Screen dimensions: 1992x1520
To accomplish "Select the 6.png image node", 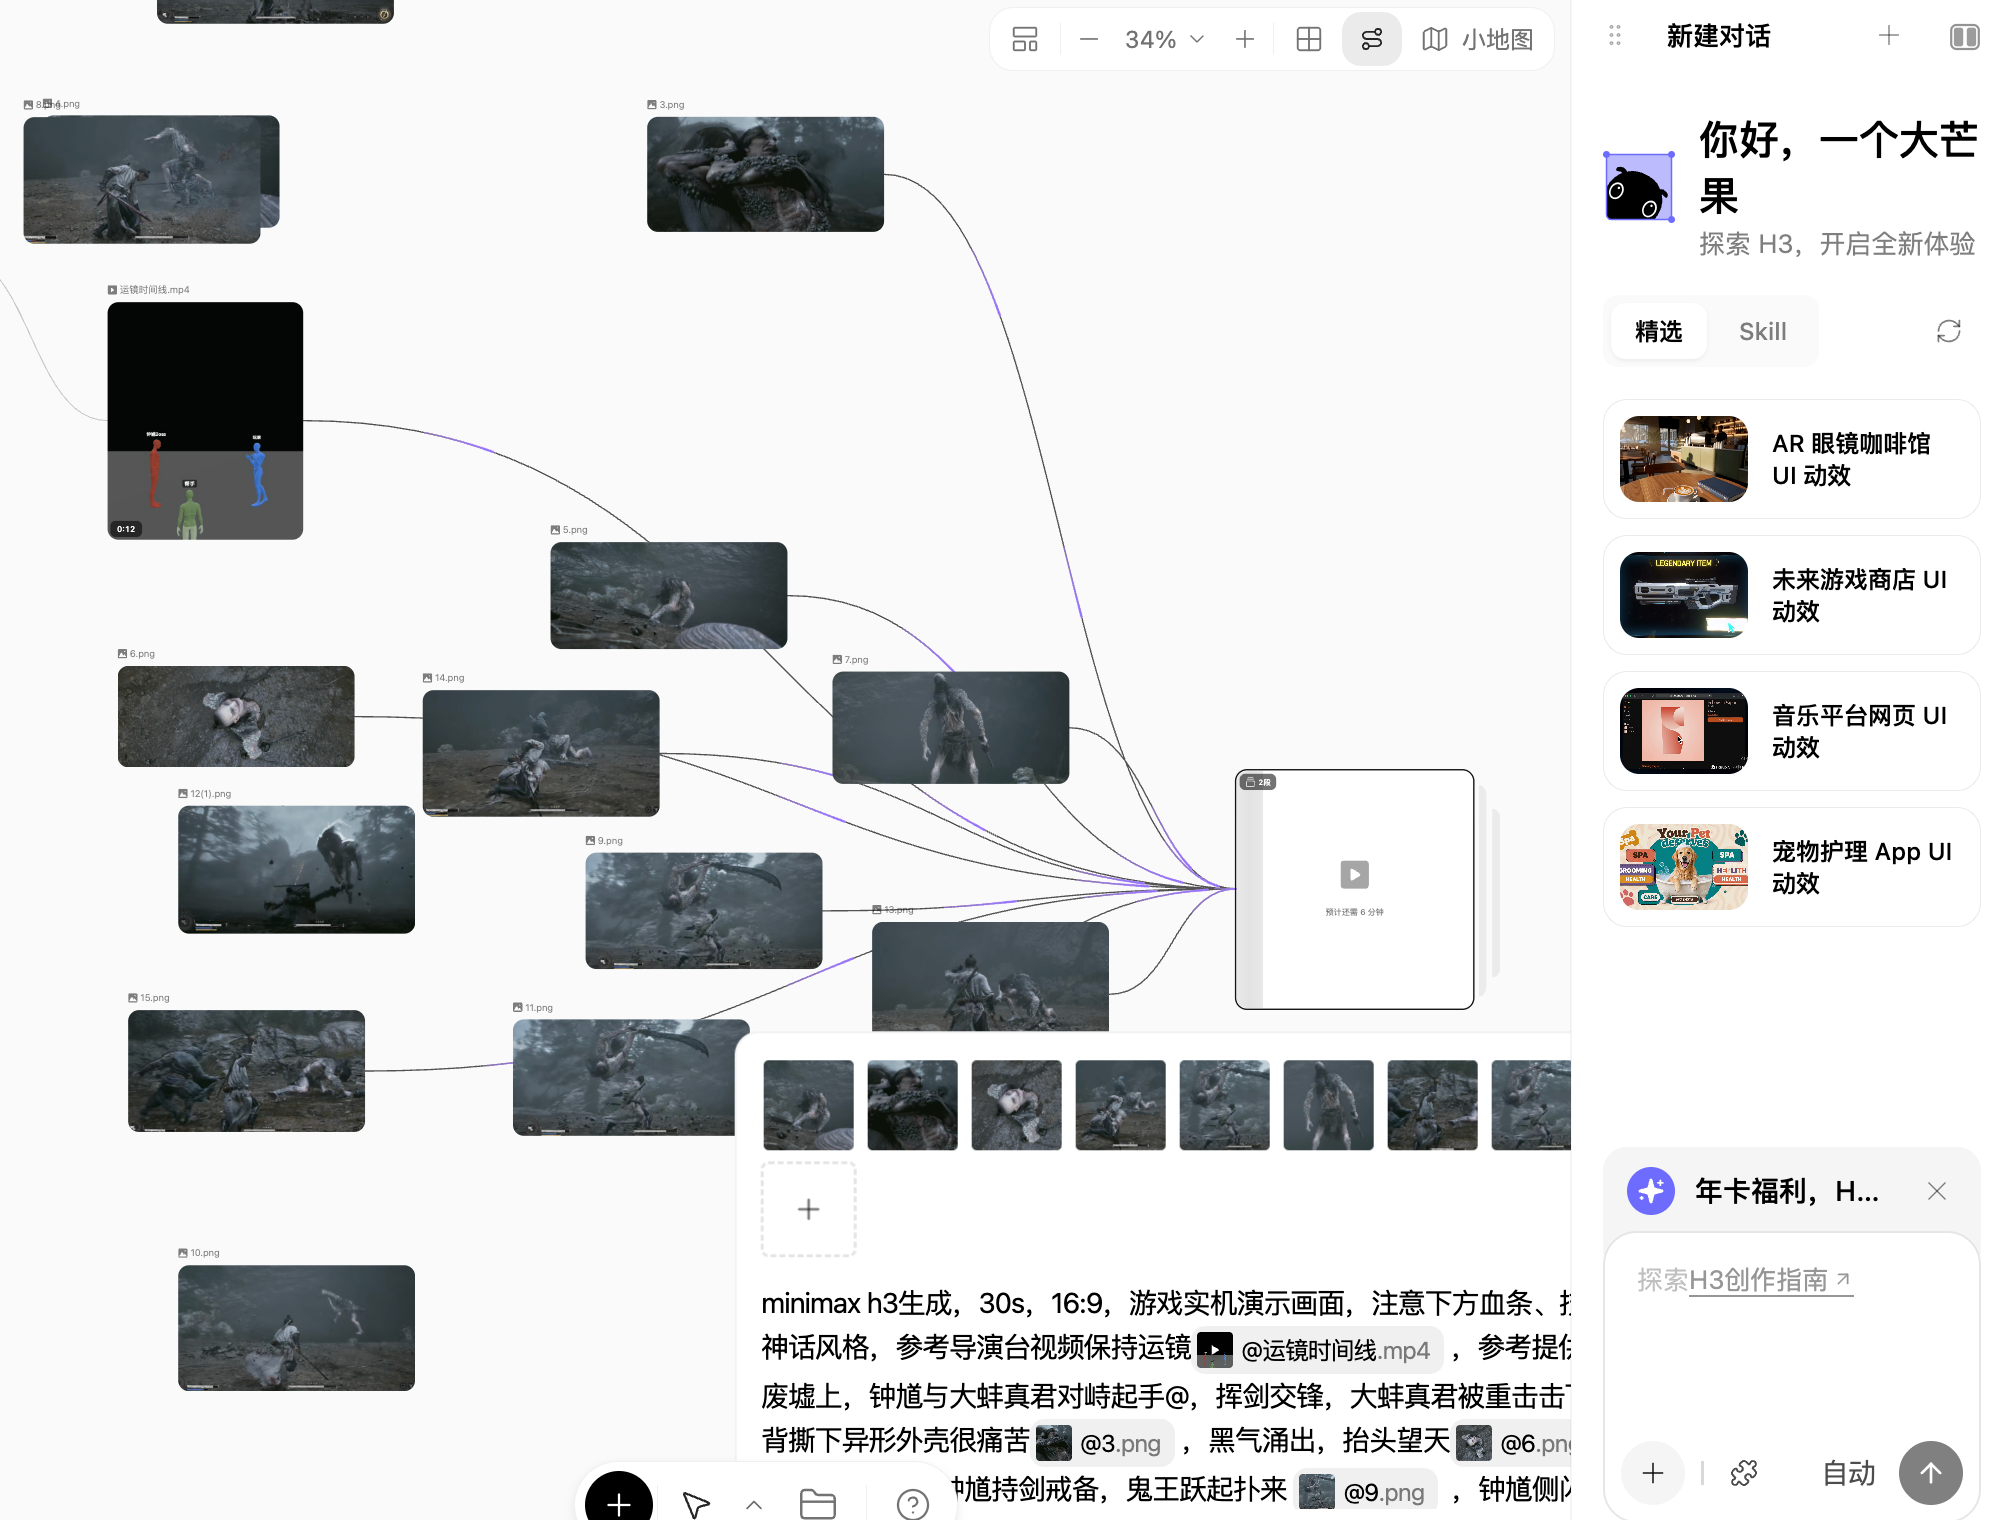I will (236, 716).
